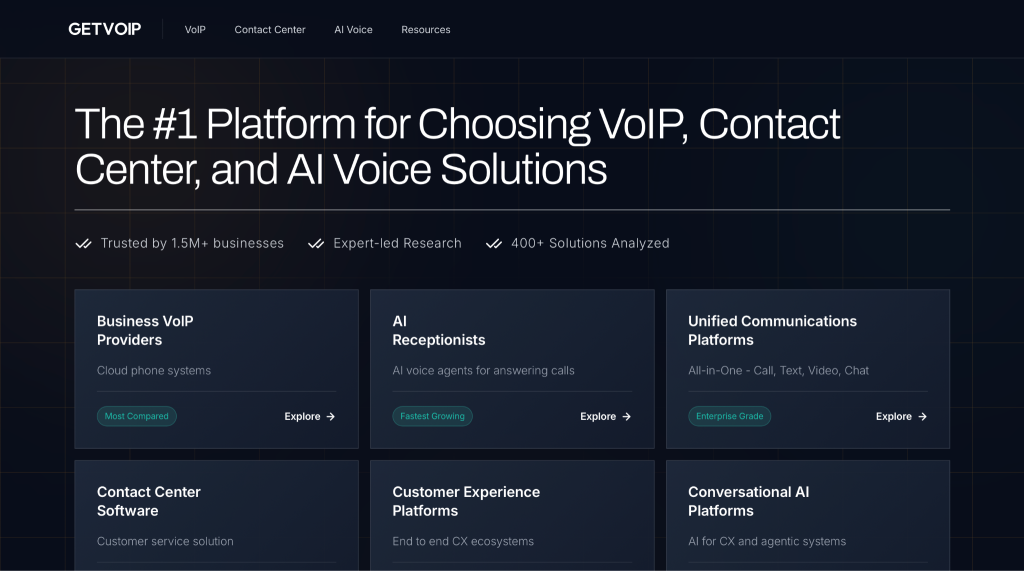Click the Unified Communications Explore arrow icon

(922, 416)
